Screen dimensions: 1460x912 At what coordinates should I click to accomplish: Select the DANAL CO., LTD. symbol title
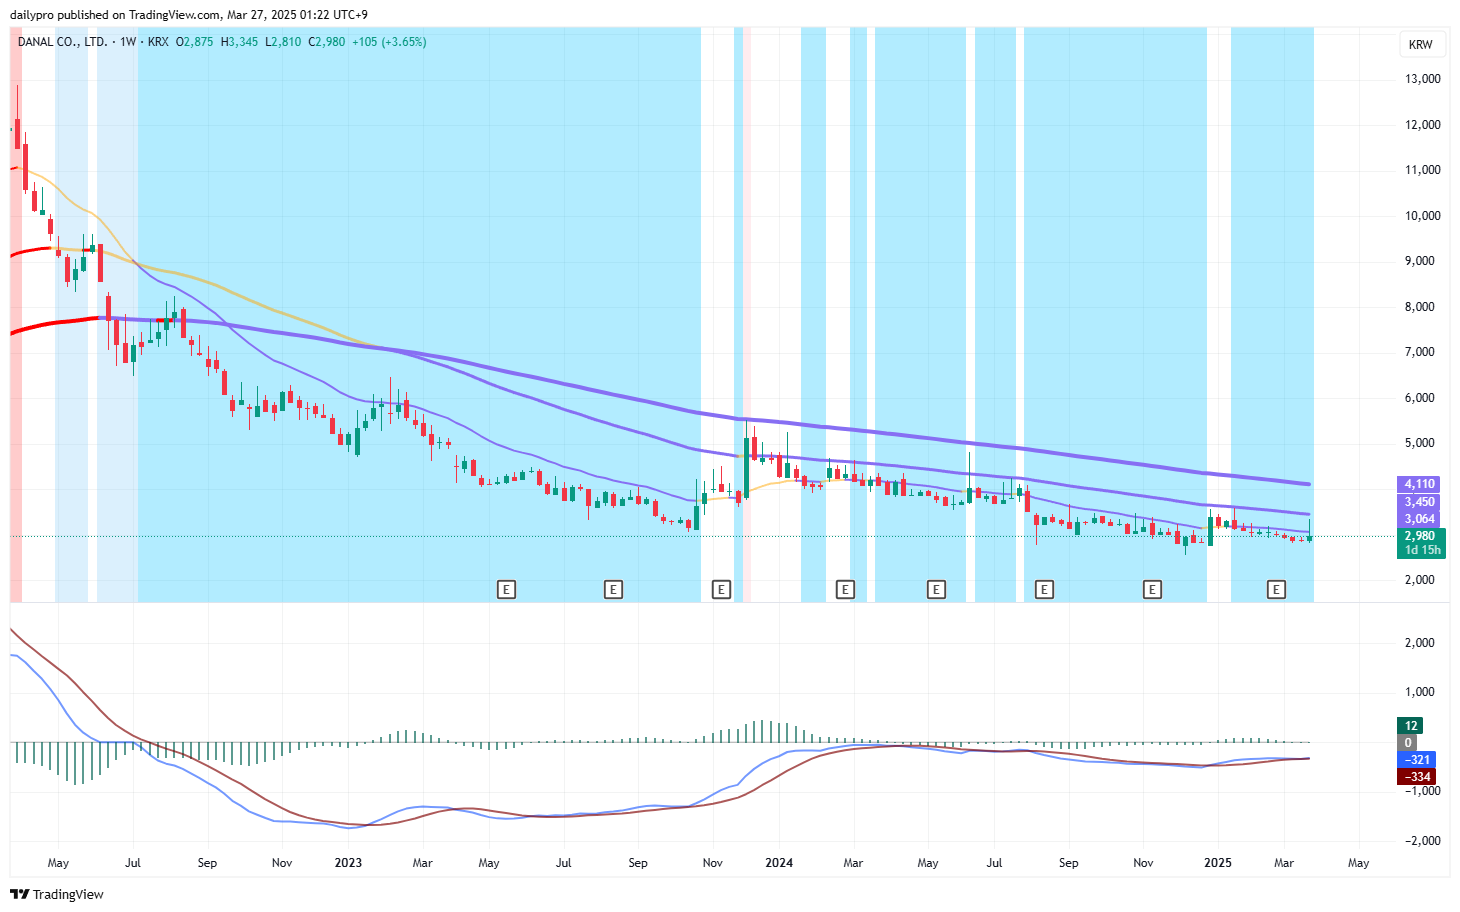coord(62,42)
